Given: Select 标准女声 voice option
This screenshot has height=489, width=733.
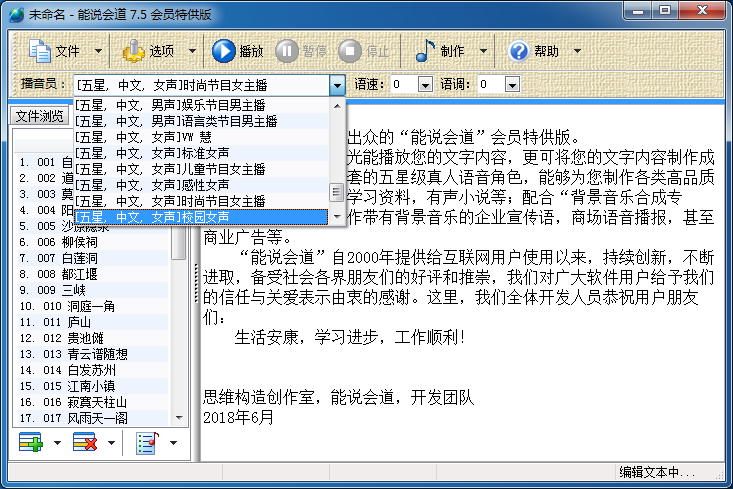Looking at the screenshot, I should pos(201,153).
